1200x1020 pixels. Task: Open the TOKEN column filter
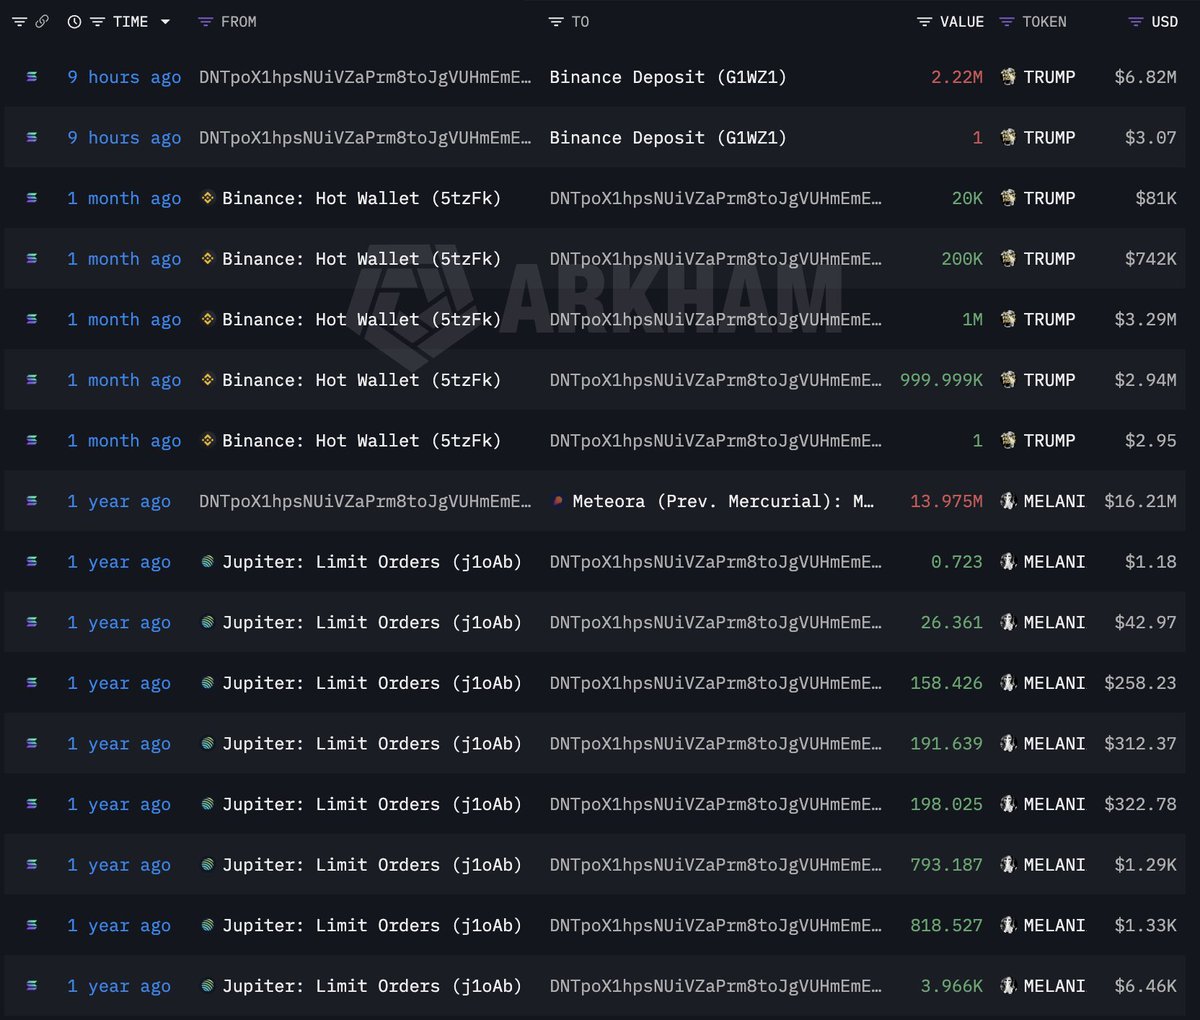1007,21
